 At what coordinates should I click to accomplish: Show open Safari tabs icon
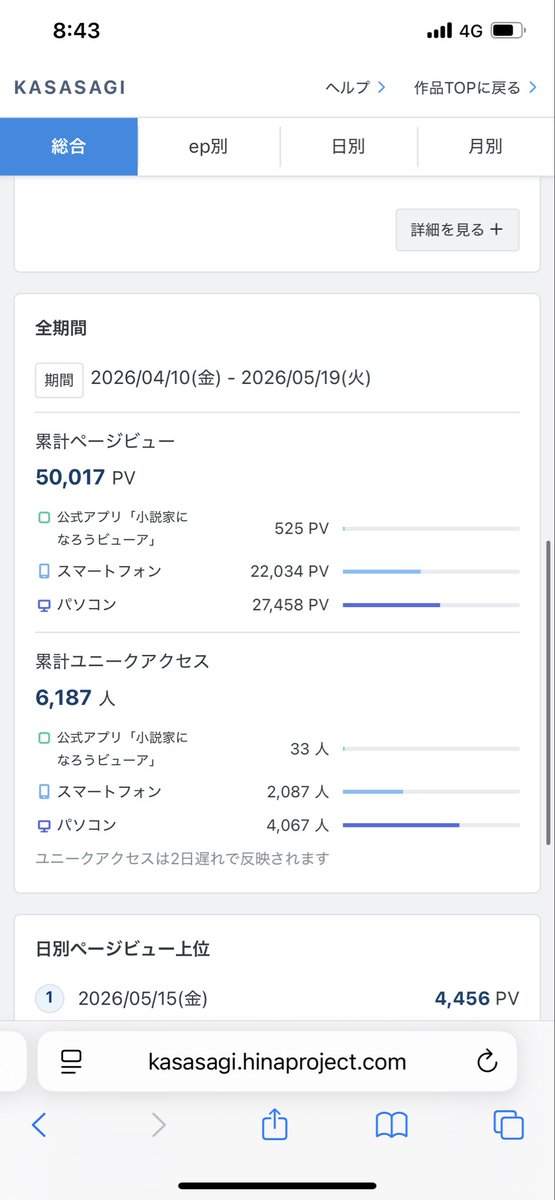click(509, 1125)
